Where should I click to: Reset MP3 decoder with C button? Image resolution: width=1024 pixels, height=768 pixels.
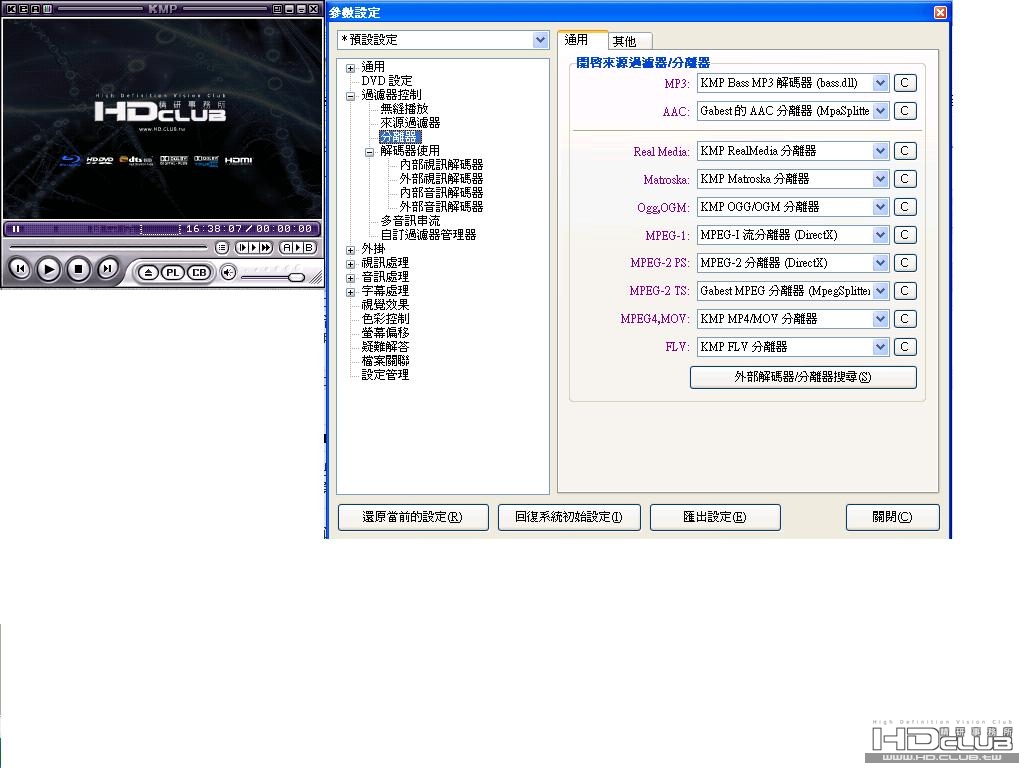(x=904, y=83)
